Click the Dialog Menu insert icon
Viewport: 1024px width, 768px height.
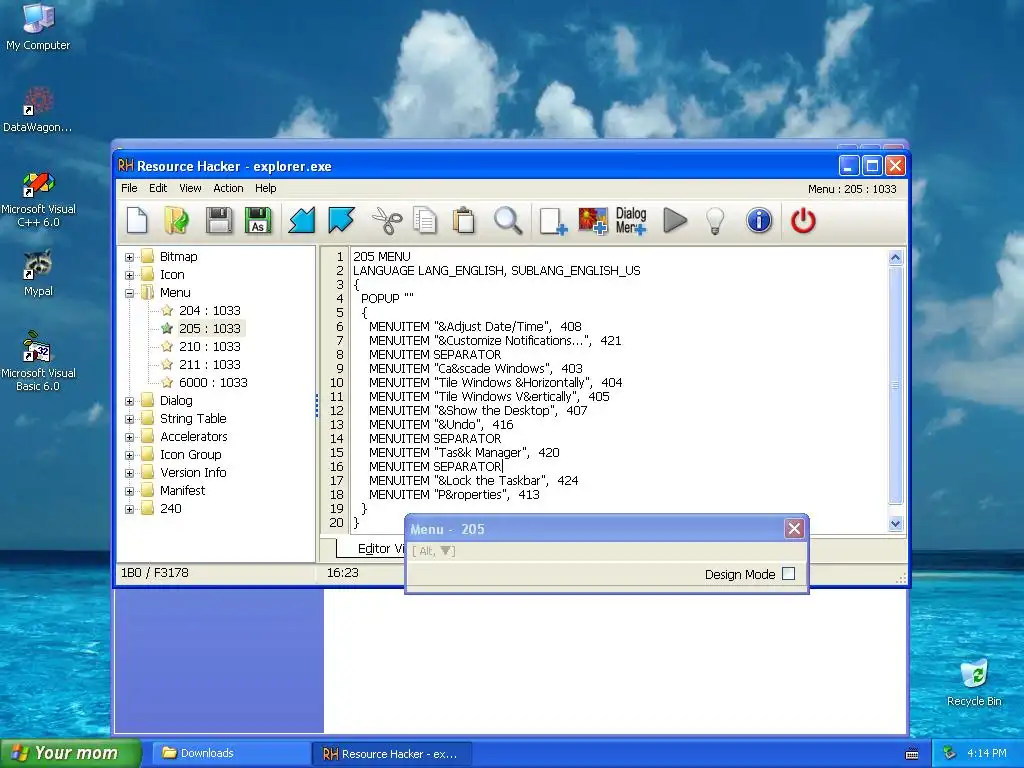click(x=631, y=221)
